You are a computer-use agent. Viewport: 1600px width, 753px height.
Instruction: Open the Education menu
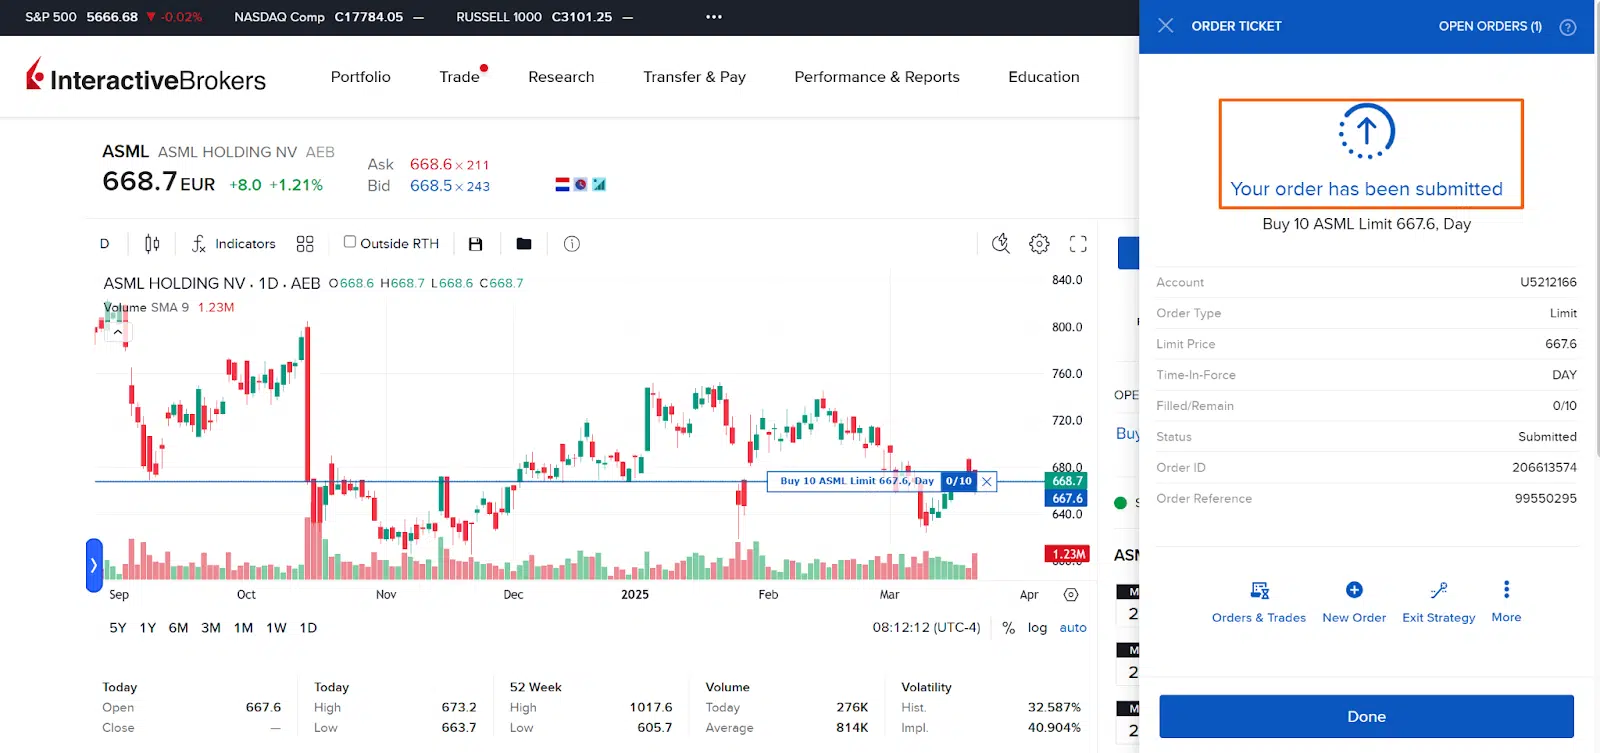1044,77
